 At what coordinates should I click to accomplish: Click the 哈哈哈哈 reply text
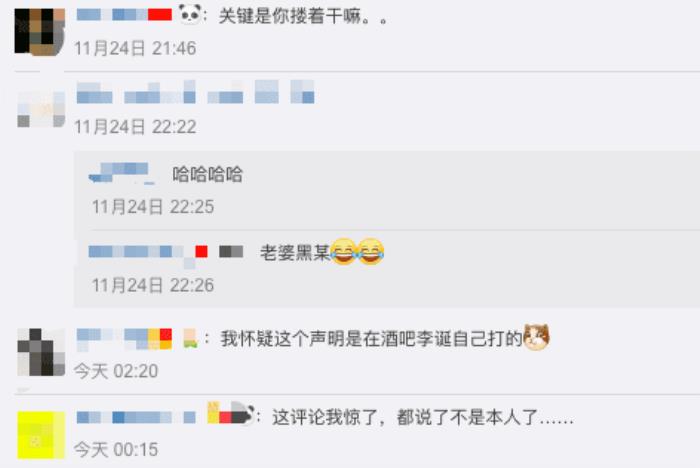pyautogui.click(x=208, y=174)
